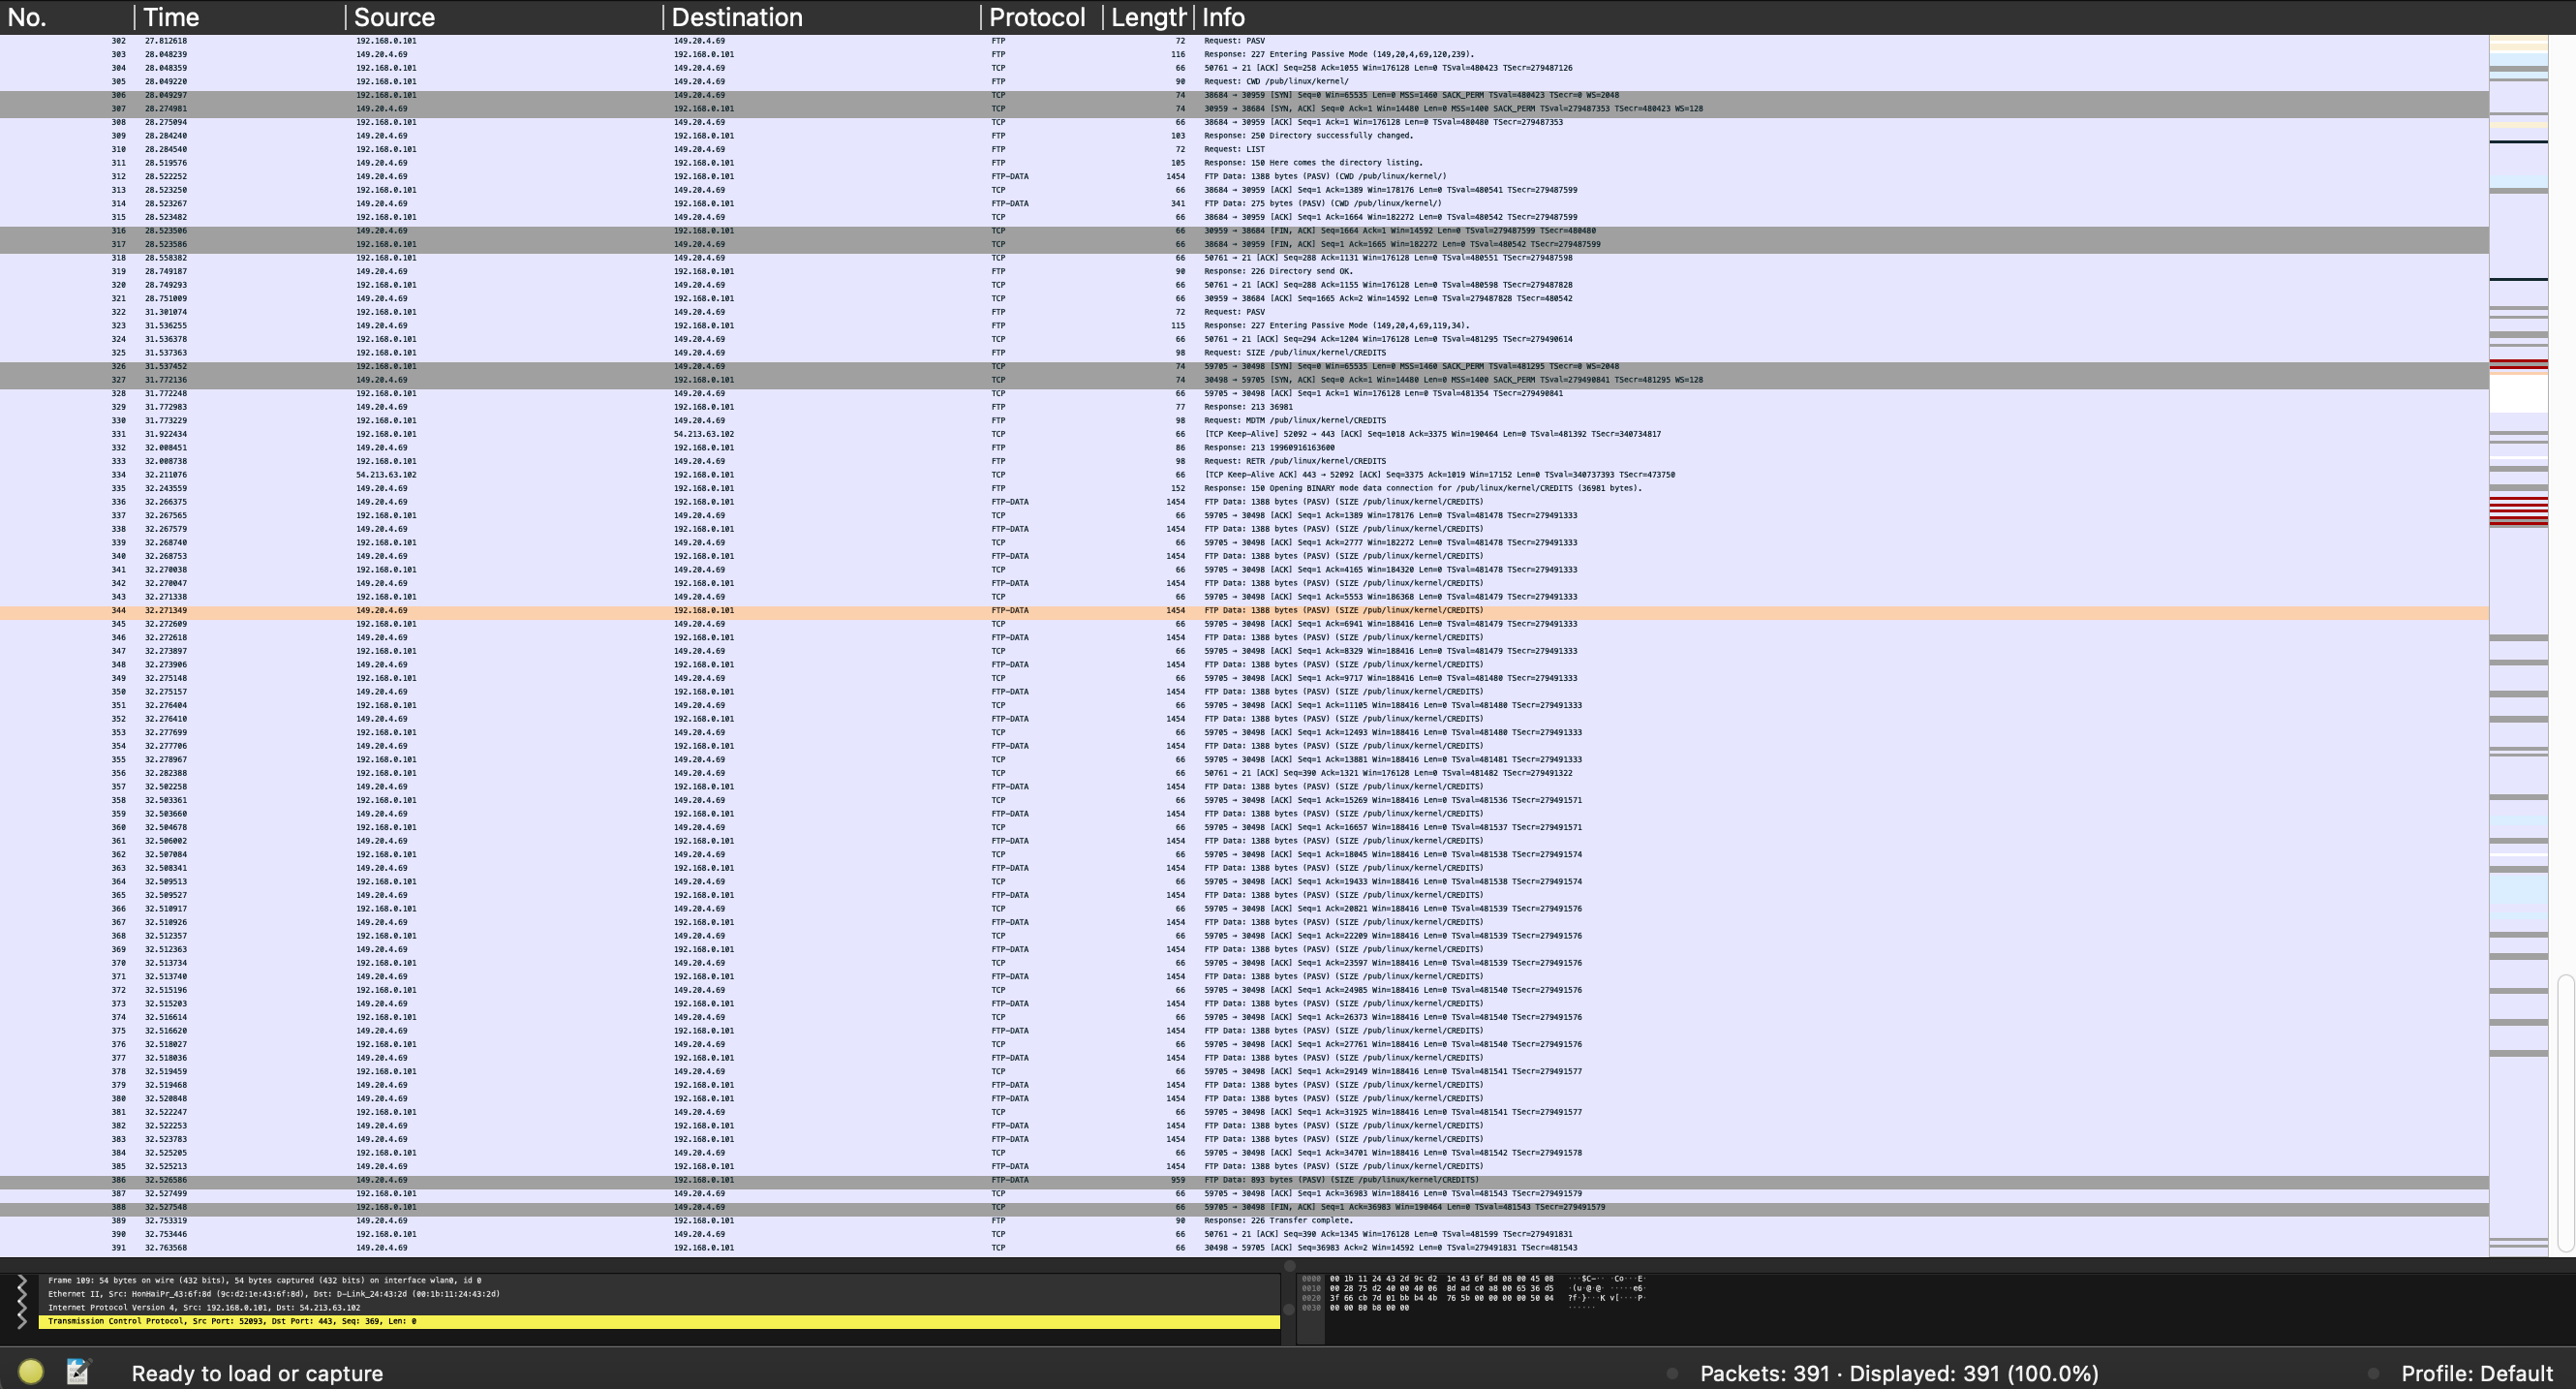Sort packets by the Destination column
This screenshot has width=2576, height=1389.
(x=737, y=16)
